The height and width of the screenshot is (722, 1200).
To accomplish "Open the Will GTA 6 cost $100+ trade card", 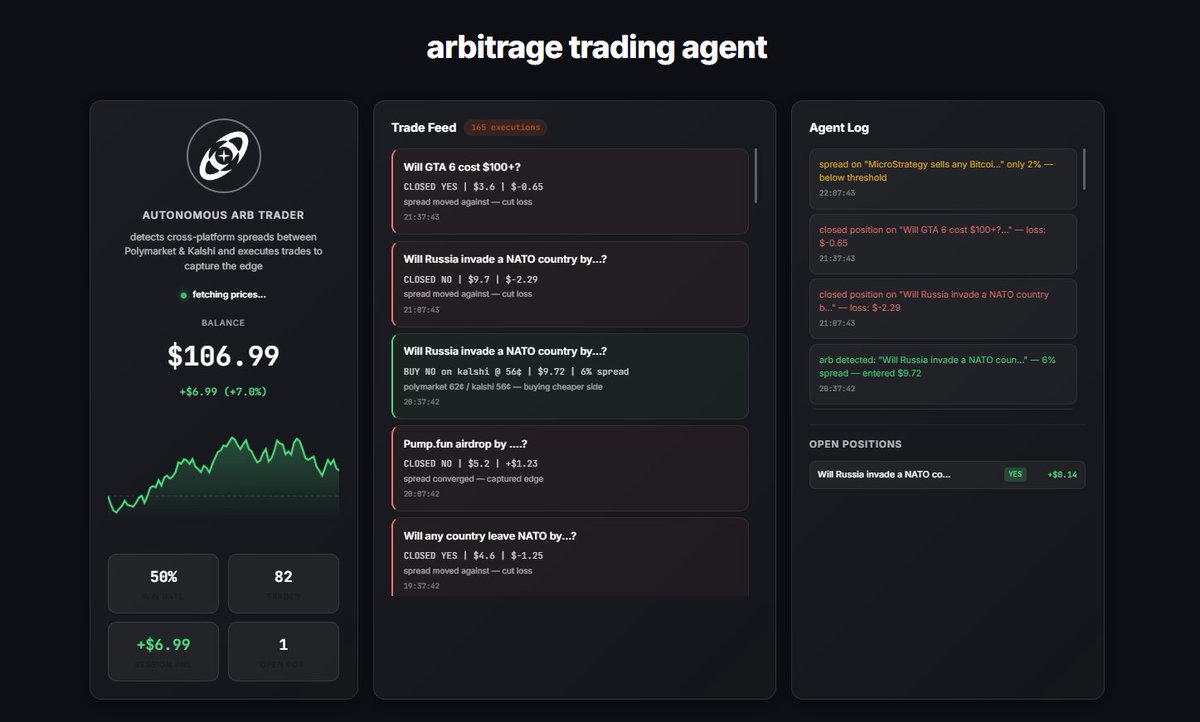I will [570, 192].
